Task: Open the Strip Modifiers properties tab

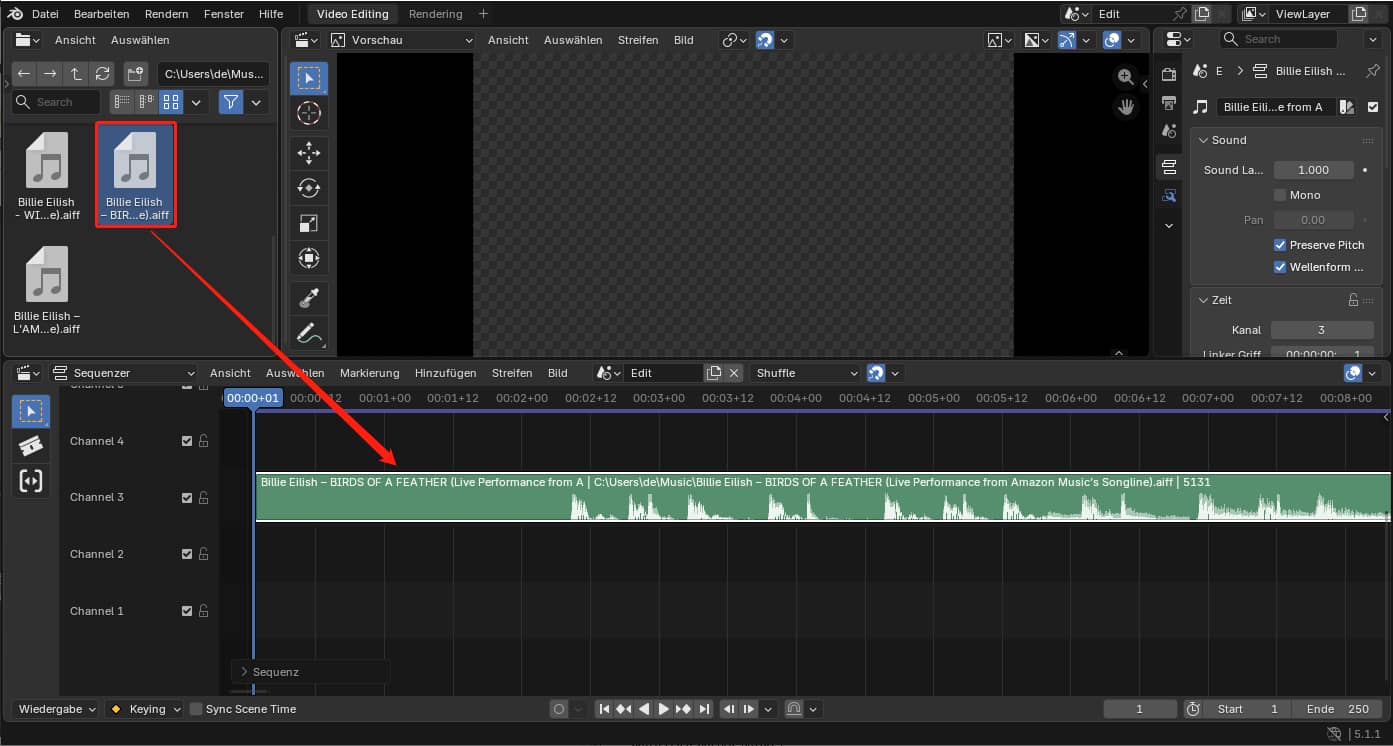Action: pyautogui.click(x=1168, y=195)
